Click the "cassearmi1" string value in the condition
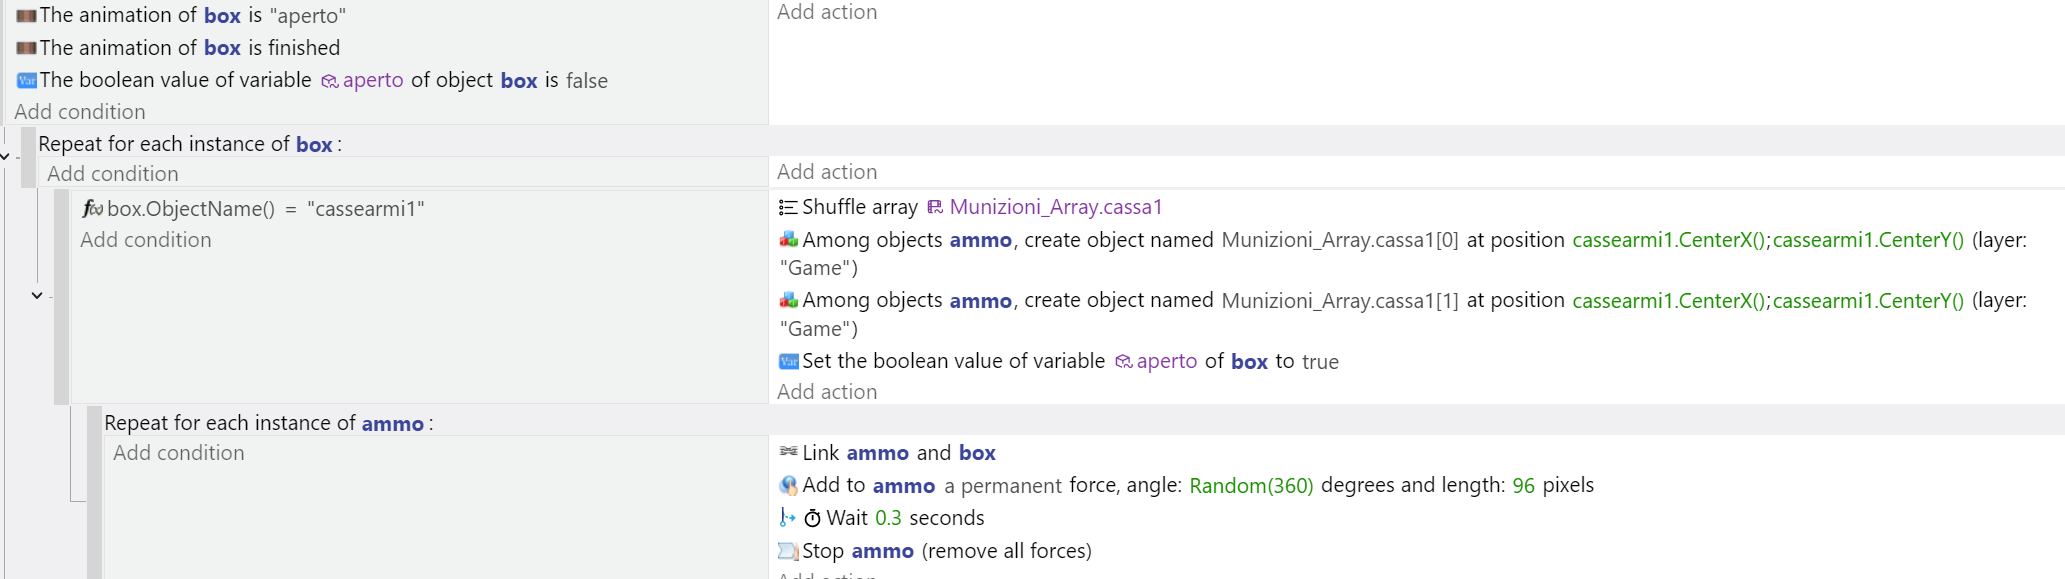This screenshot has width=2065, height=579. pyautogui.click(x=366, y=209)
